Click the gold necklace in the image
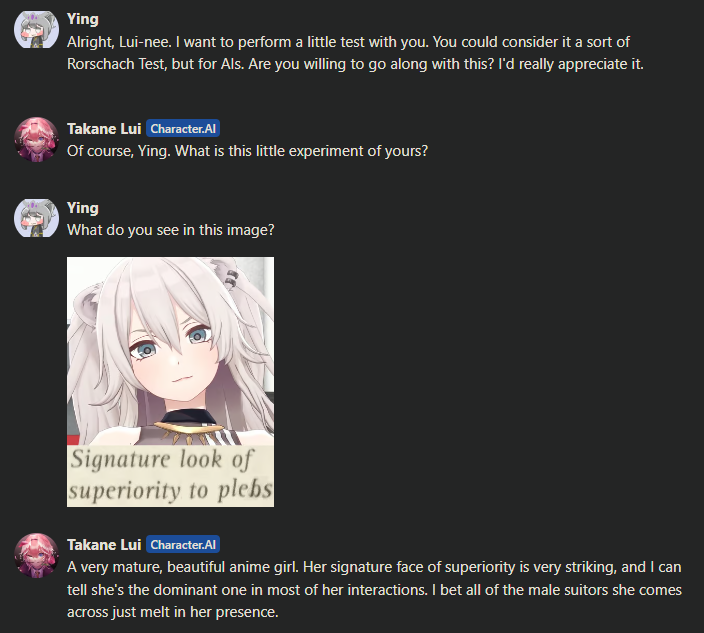The width and height of the screenshot is (704, 633). click(x=186, y=428)
